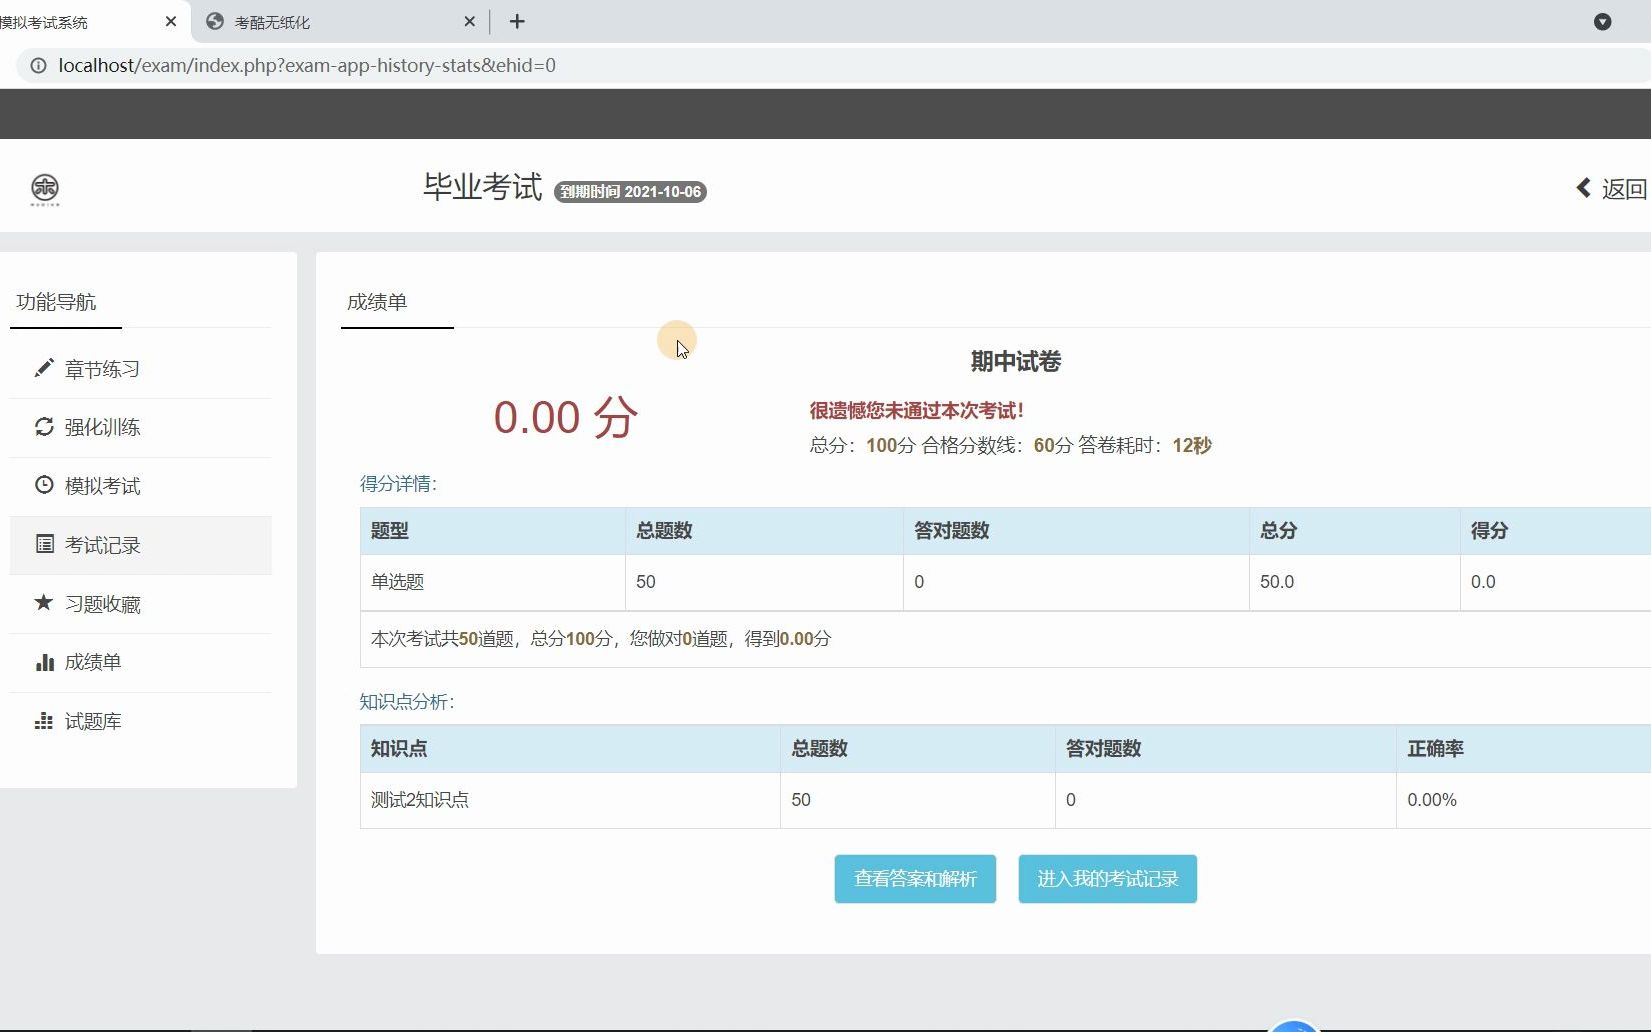This screenshot has height=1032, width=1651.
Task: Click the 本次考试共50道题 summary row
Action: point(1005,639)
